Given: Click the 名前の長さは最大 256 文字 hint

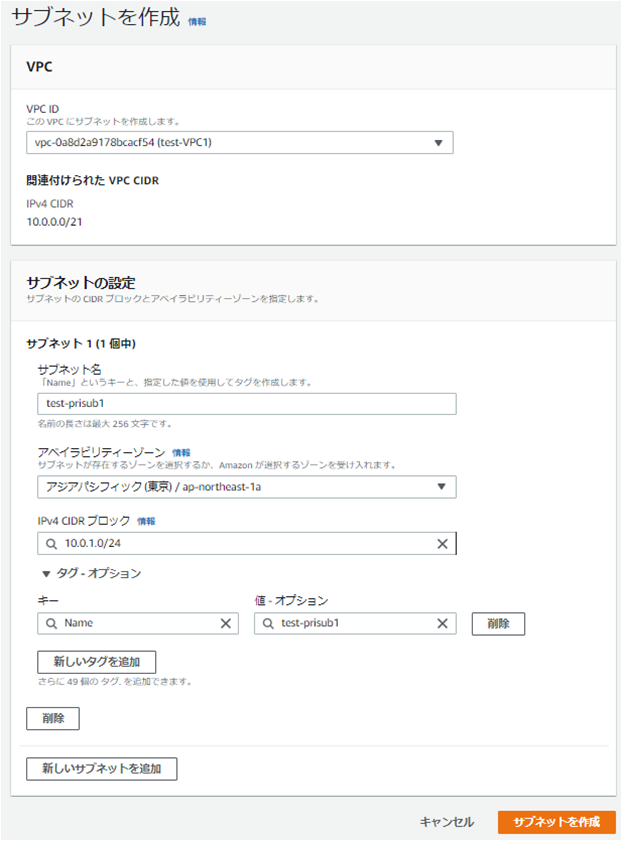Looking at the screenshot, I should click(x=105, y=424).
